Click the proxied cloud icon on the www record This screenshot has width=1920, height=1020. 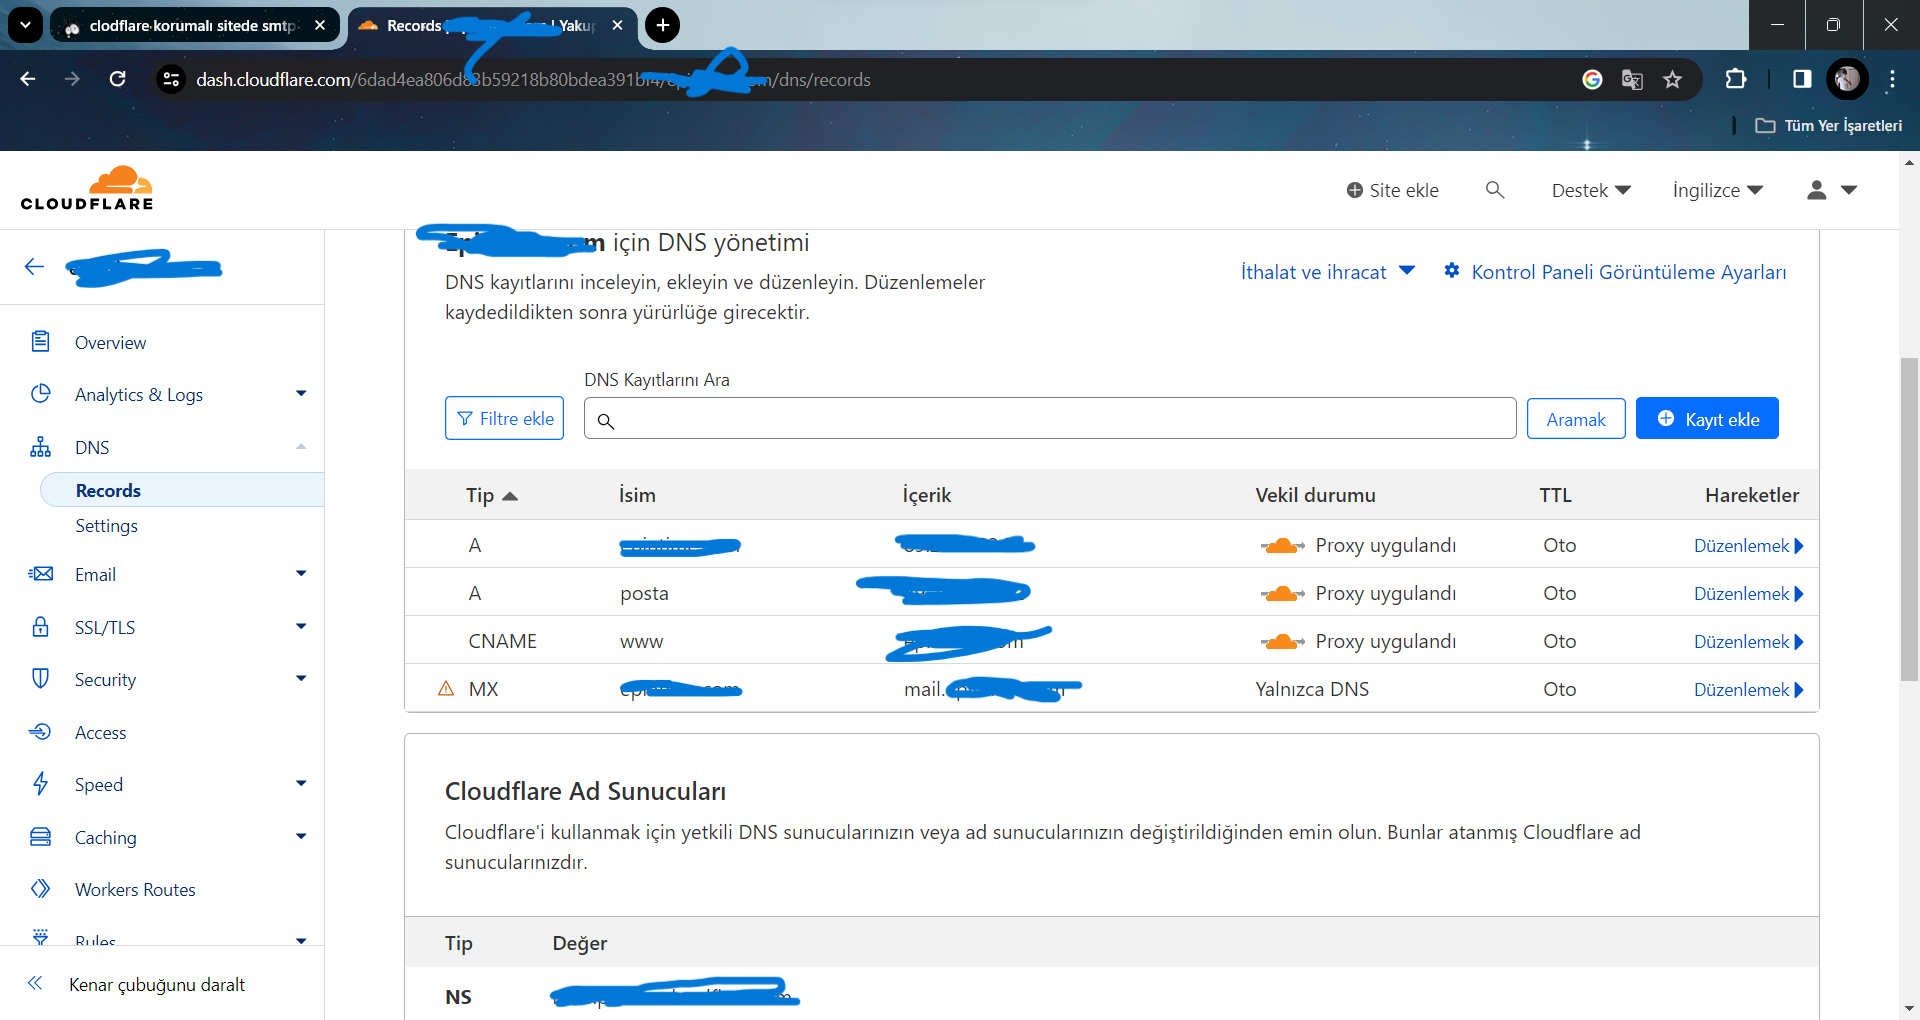pos(1282,641)
